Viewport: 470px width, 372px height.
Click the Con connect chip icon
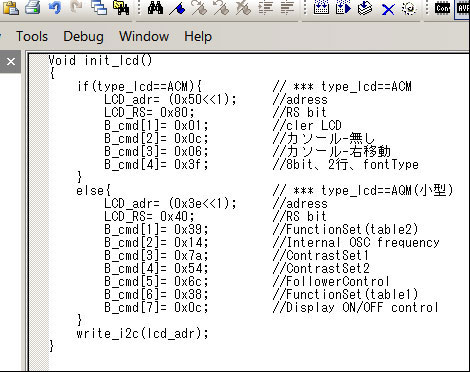point(442,8)
